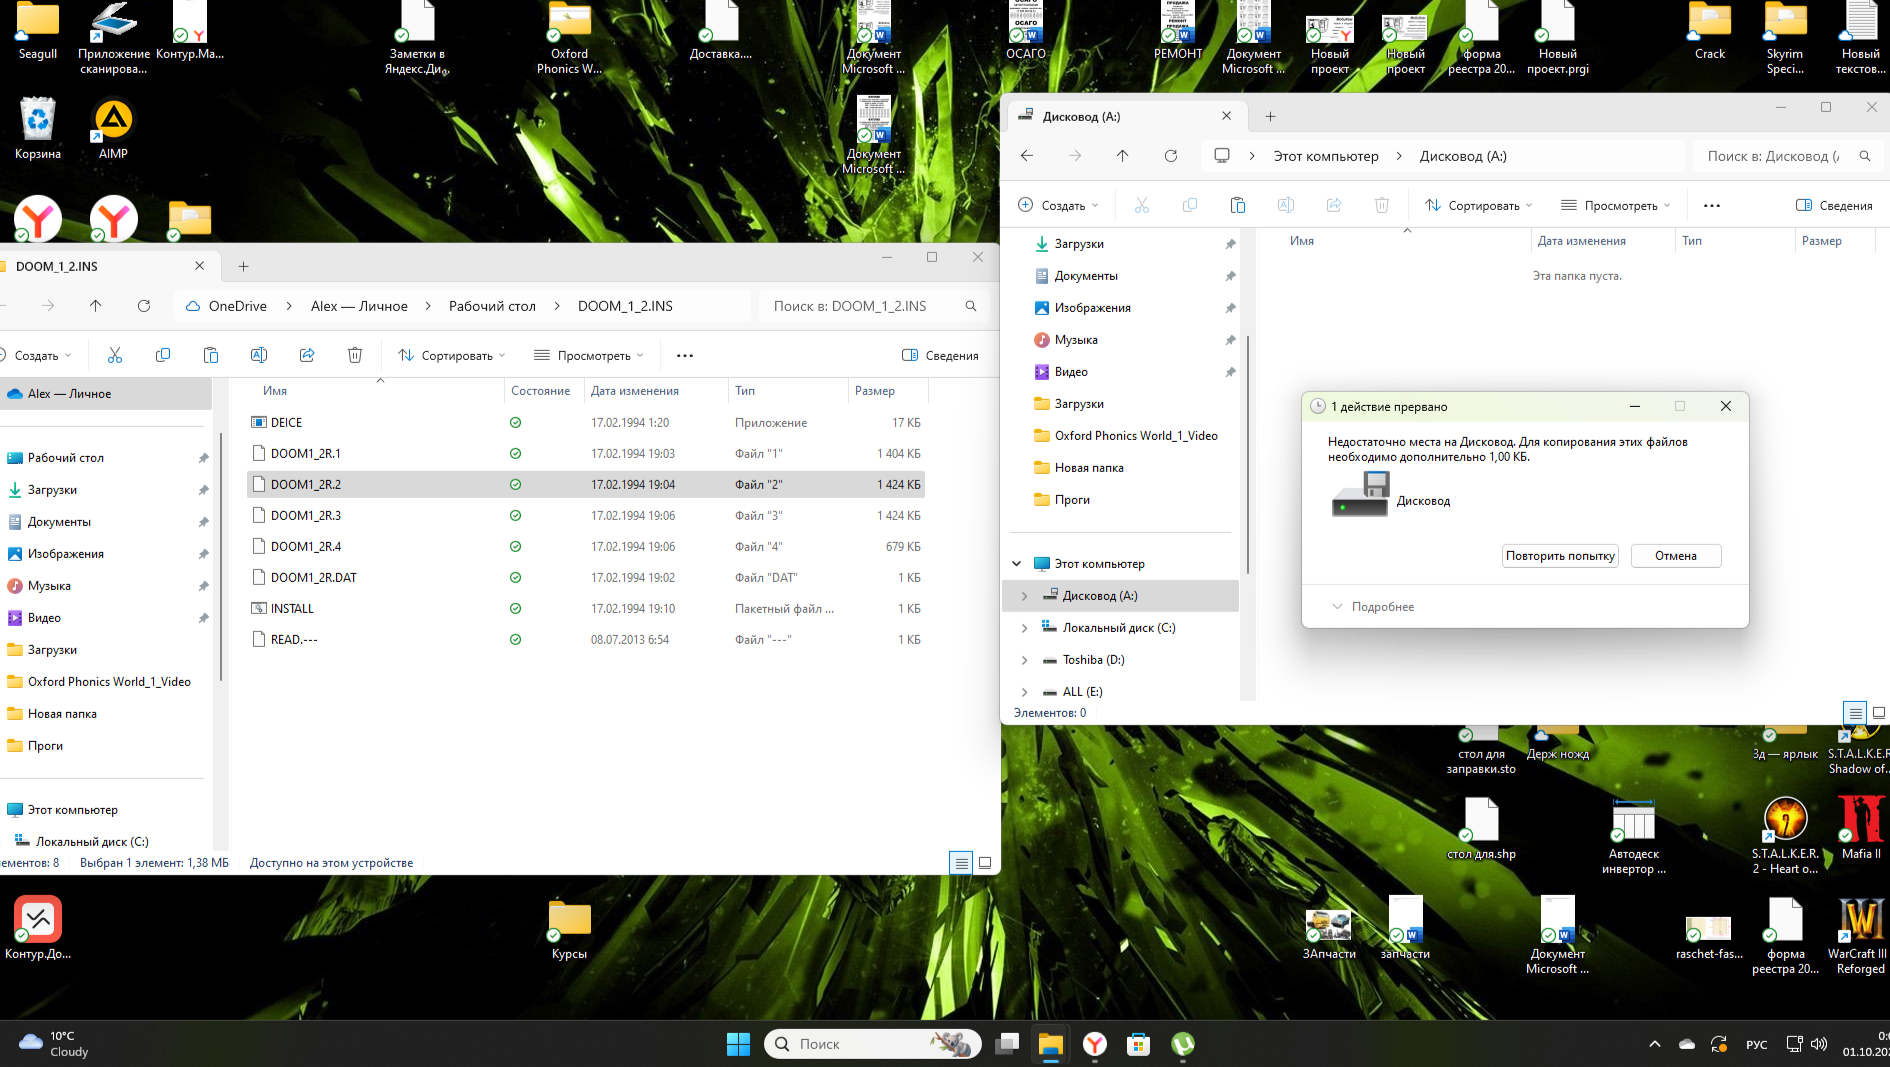
Task: Open Yandex Browser from the taskbar
Action: (x=1095, y=1044)
